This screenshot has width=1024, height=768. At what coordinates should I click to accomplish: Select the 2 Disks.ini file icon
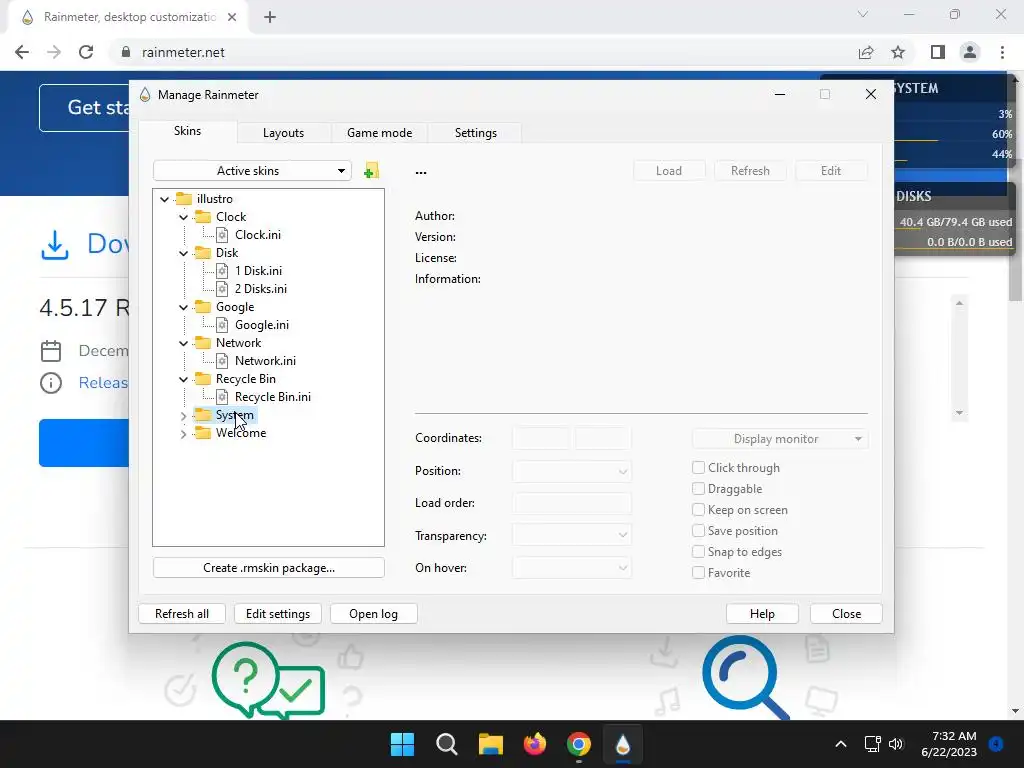pos(222,289)
